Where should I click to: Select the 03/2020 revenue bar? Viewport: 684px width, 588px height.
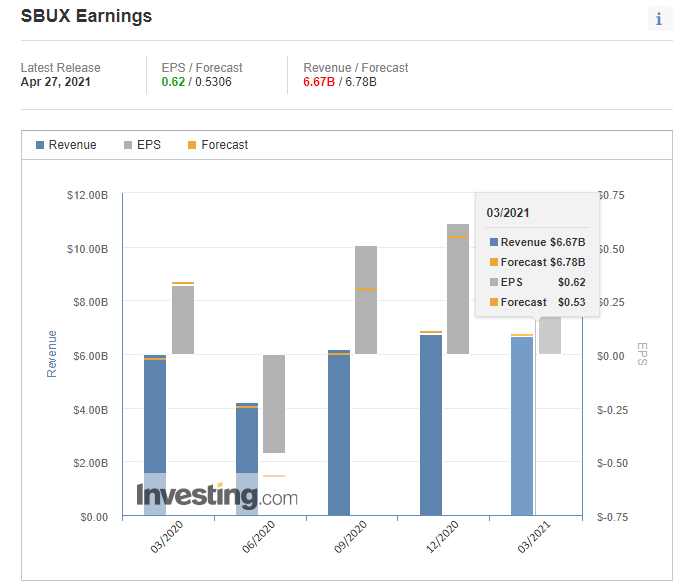[x=155, y=435]
